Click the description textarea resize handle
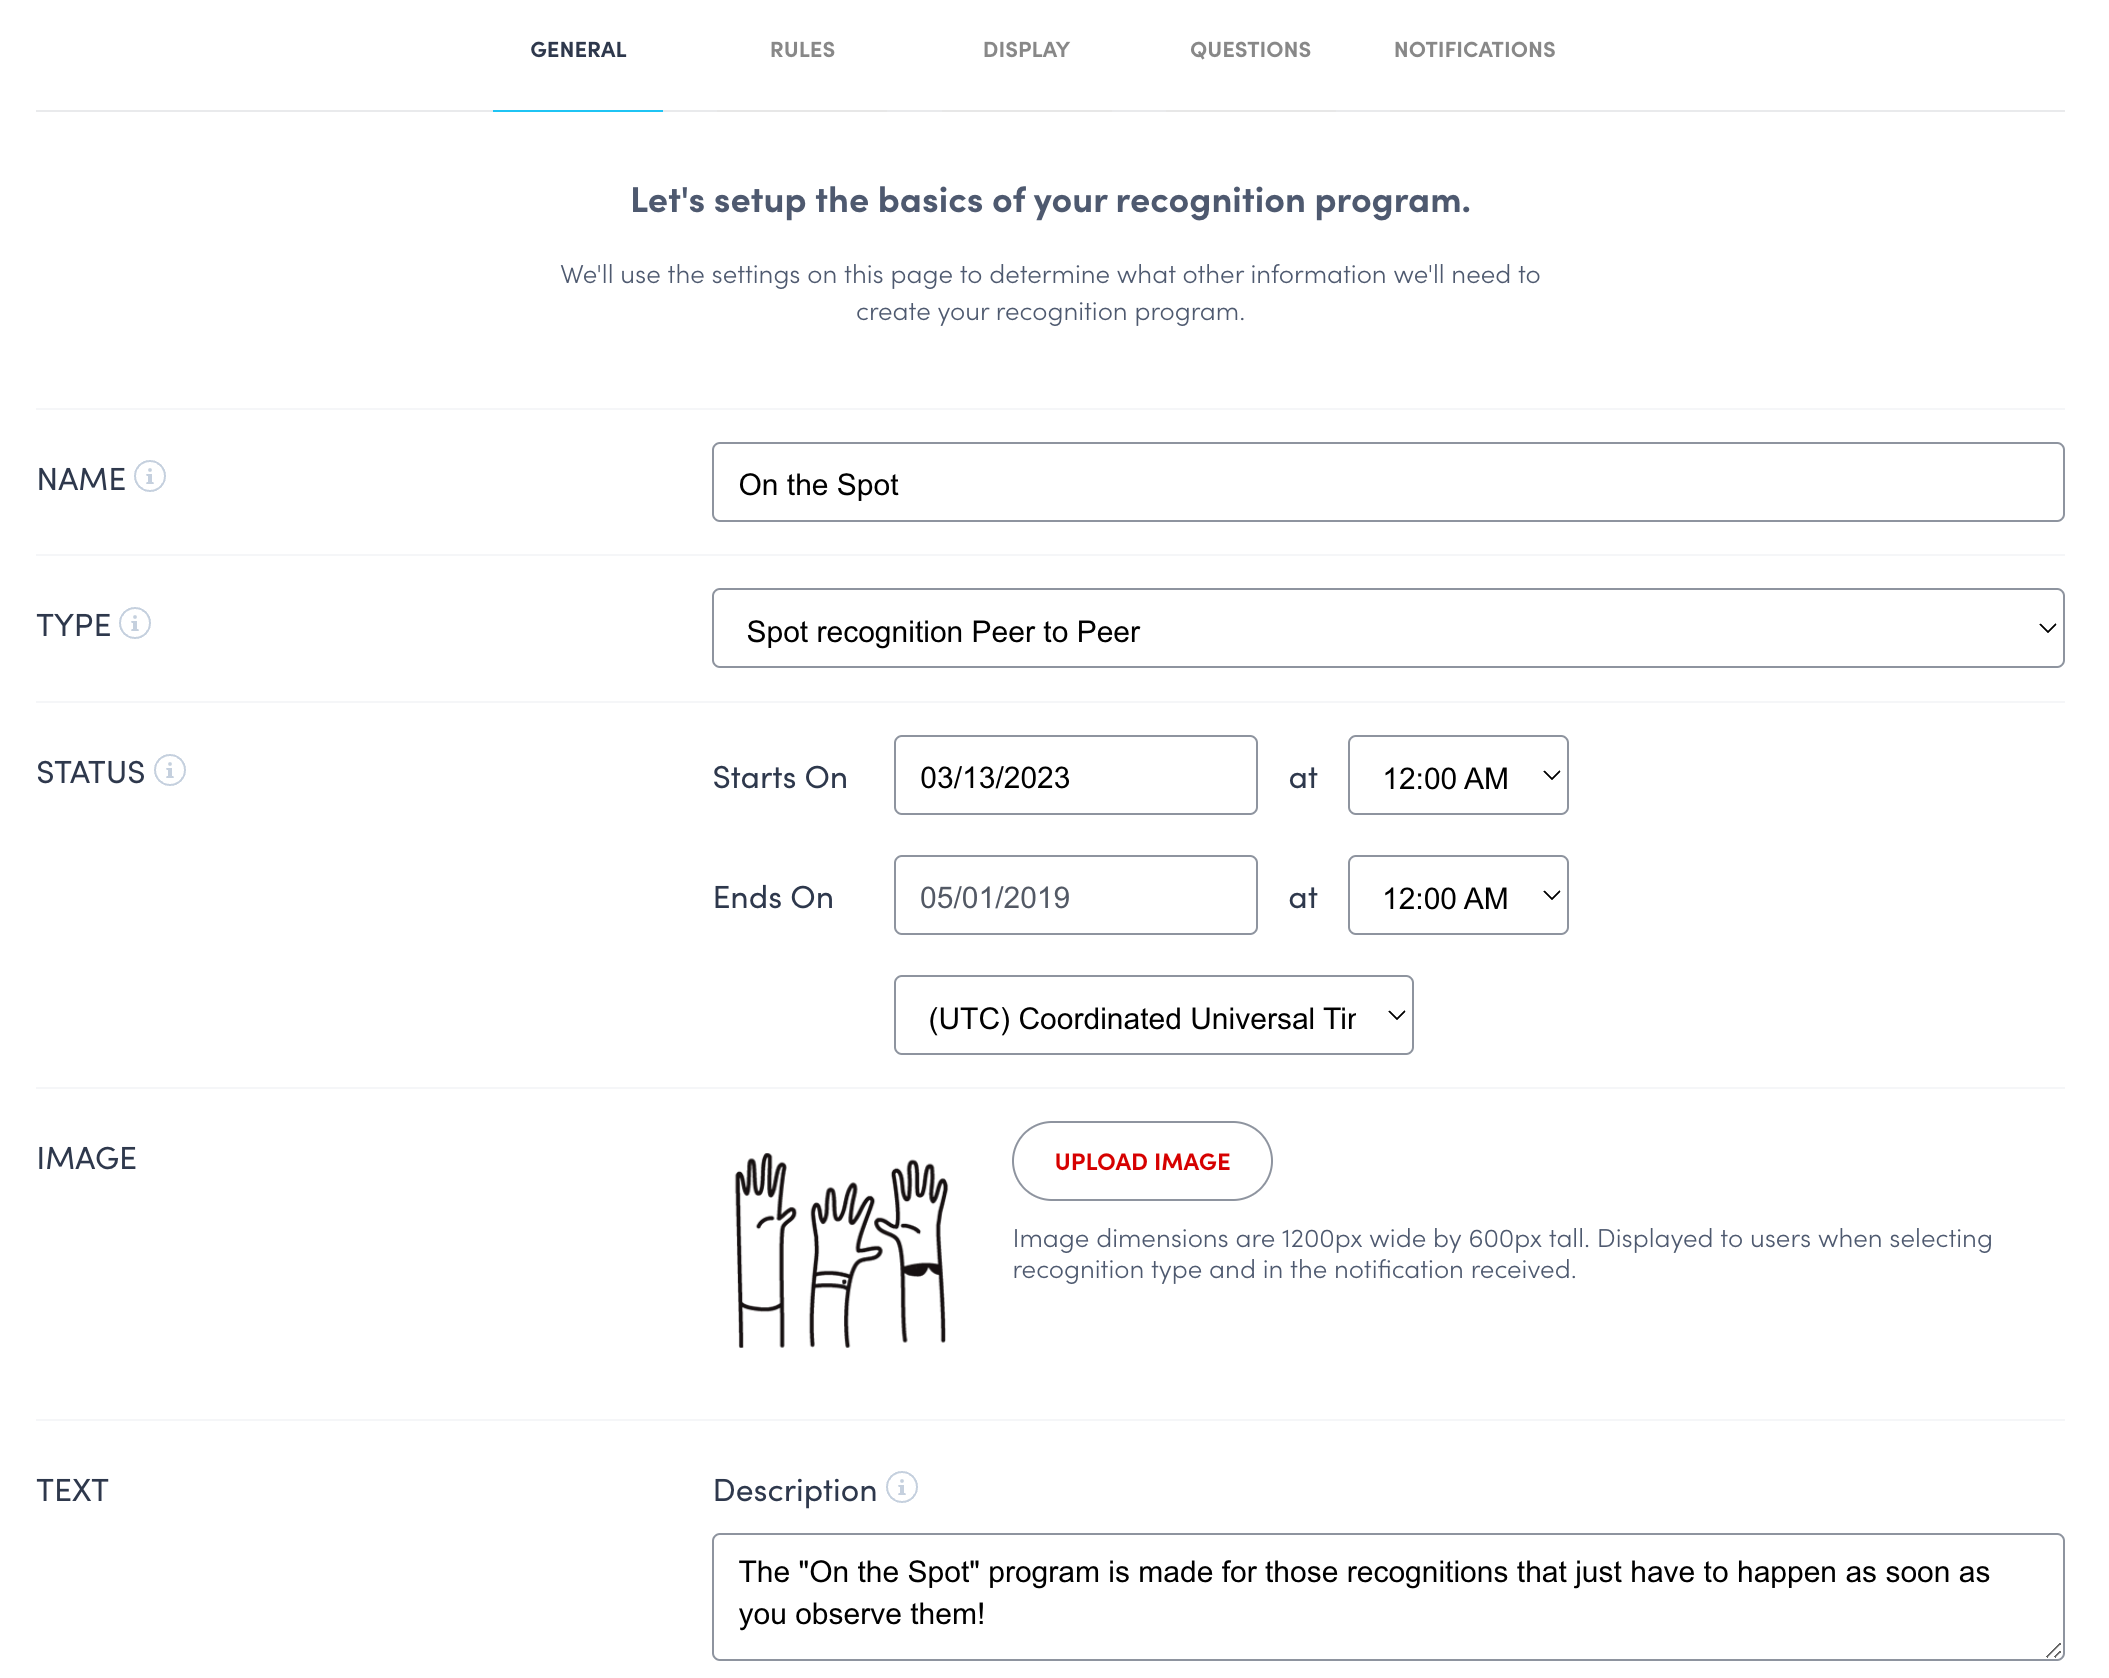The height and width of the screenshot is (1678, 2109). (2053, 1650)
